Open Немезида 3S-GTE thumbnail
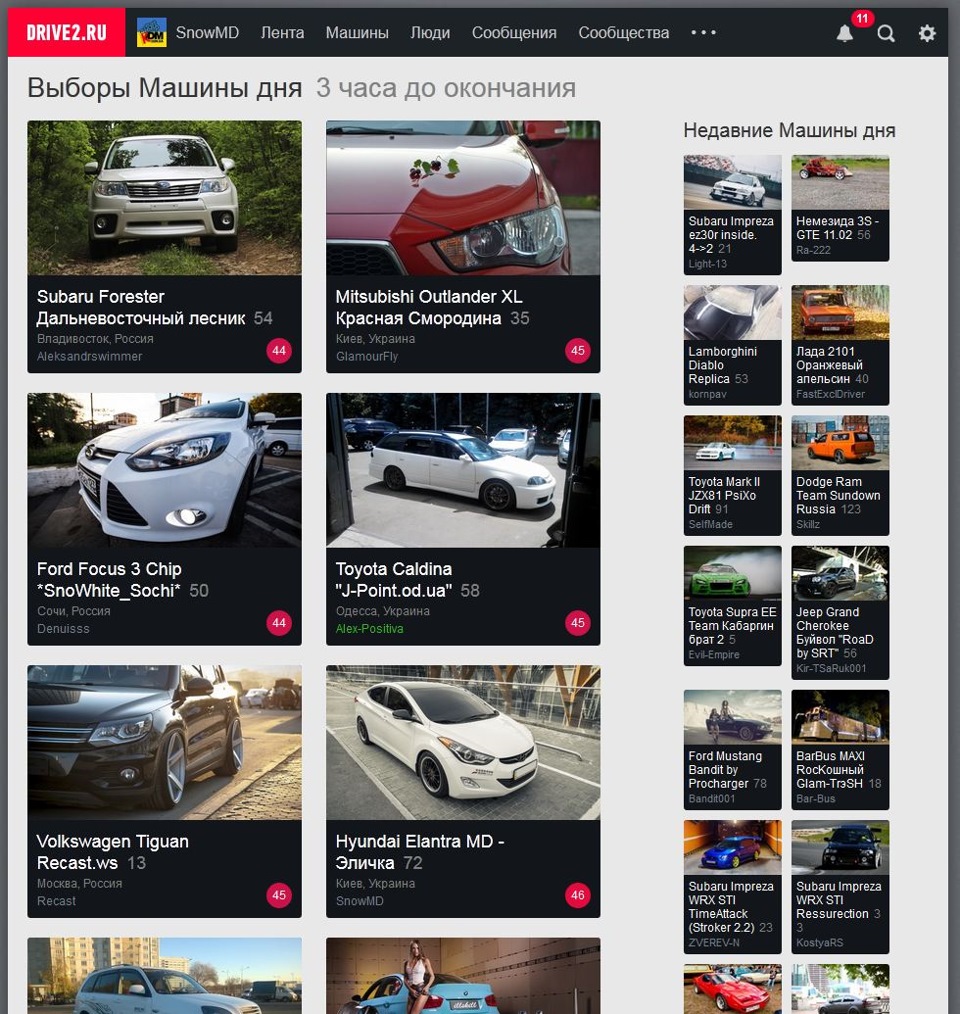The width and height of the screenshot is (960, 1014). (840, 182)
